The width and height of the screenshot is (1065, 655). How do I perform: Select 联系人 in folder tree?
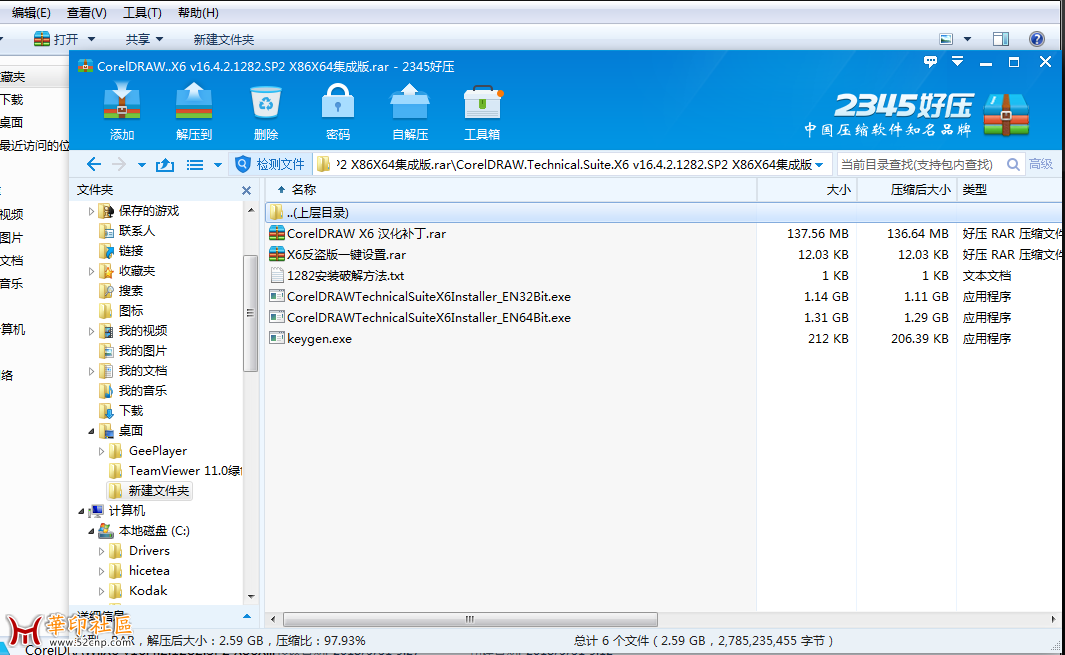point(137,231)
